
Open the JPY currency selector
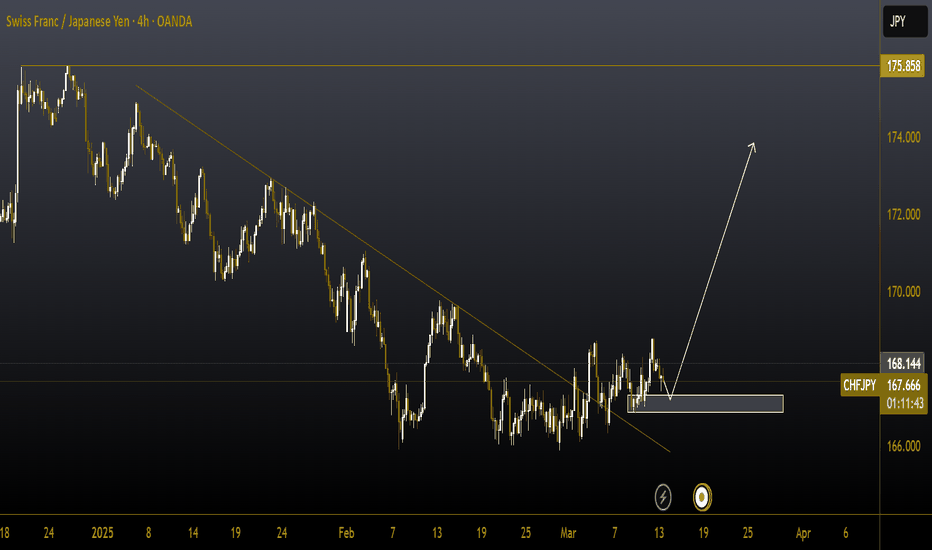point(905,21)
